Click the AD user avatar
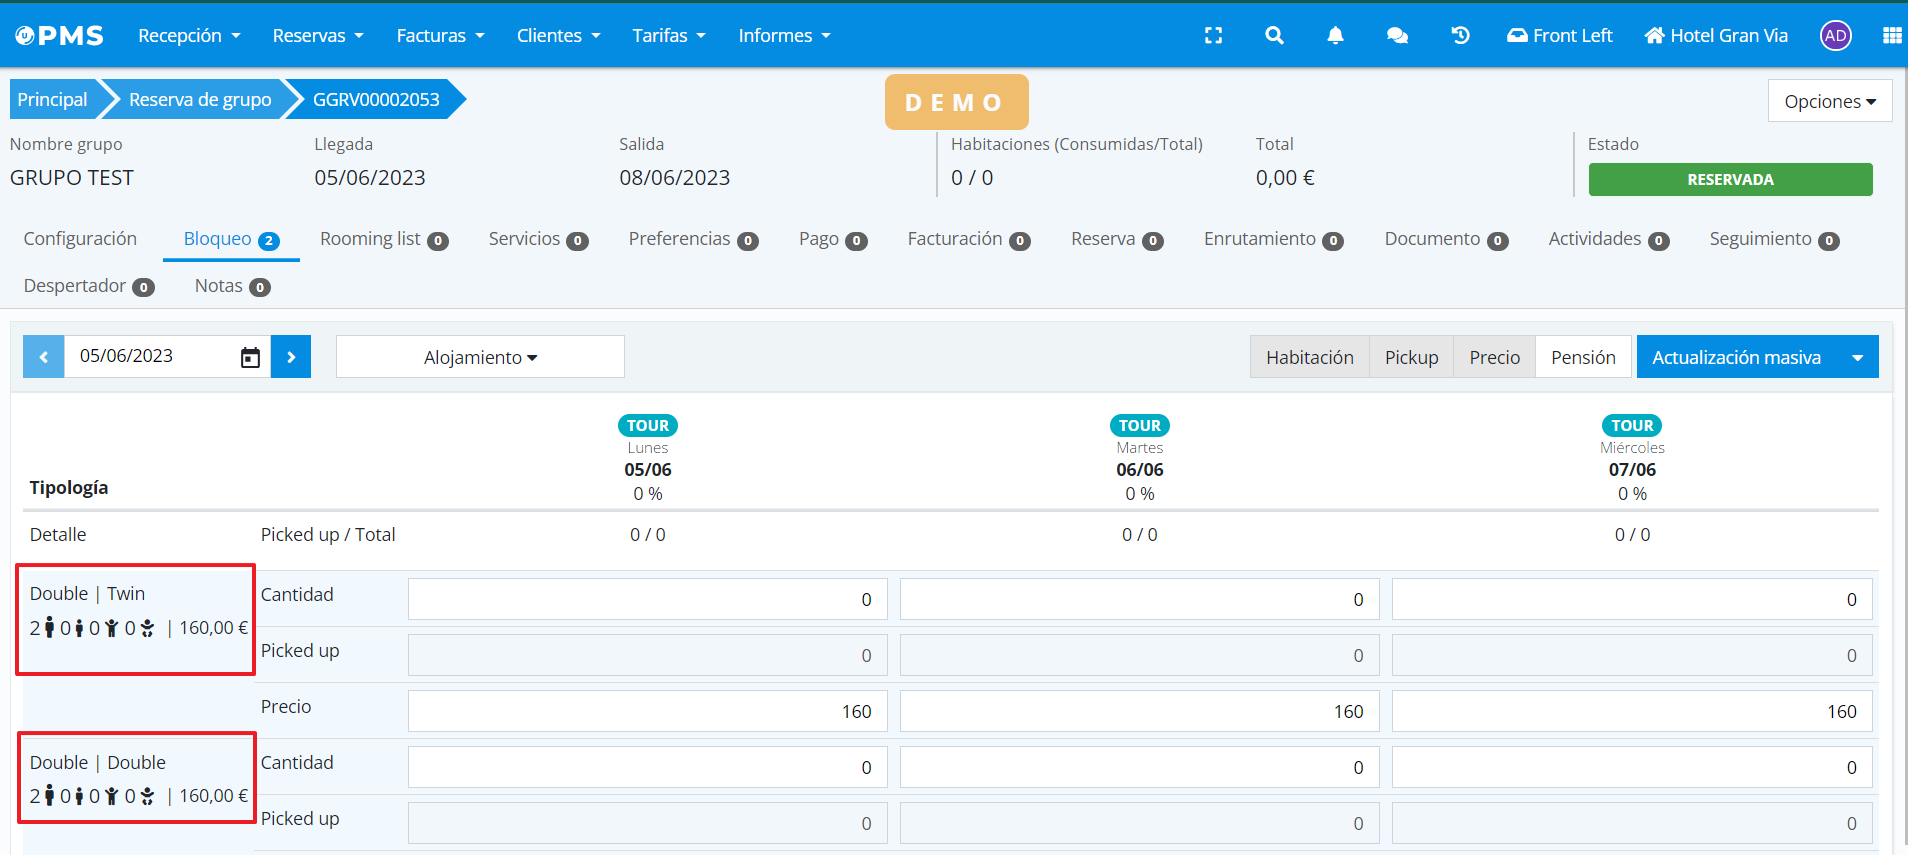Image resolution: width=1908 pixels, height=855 pixels. click(x=1835, y=36)
